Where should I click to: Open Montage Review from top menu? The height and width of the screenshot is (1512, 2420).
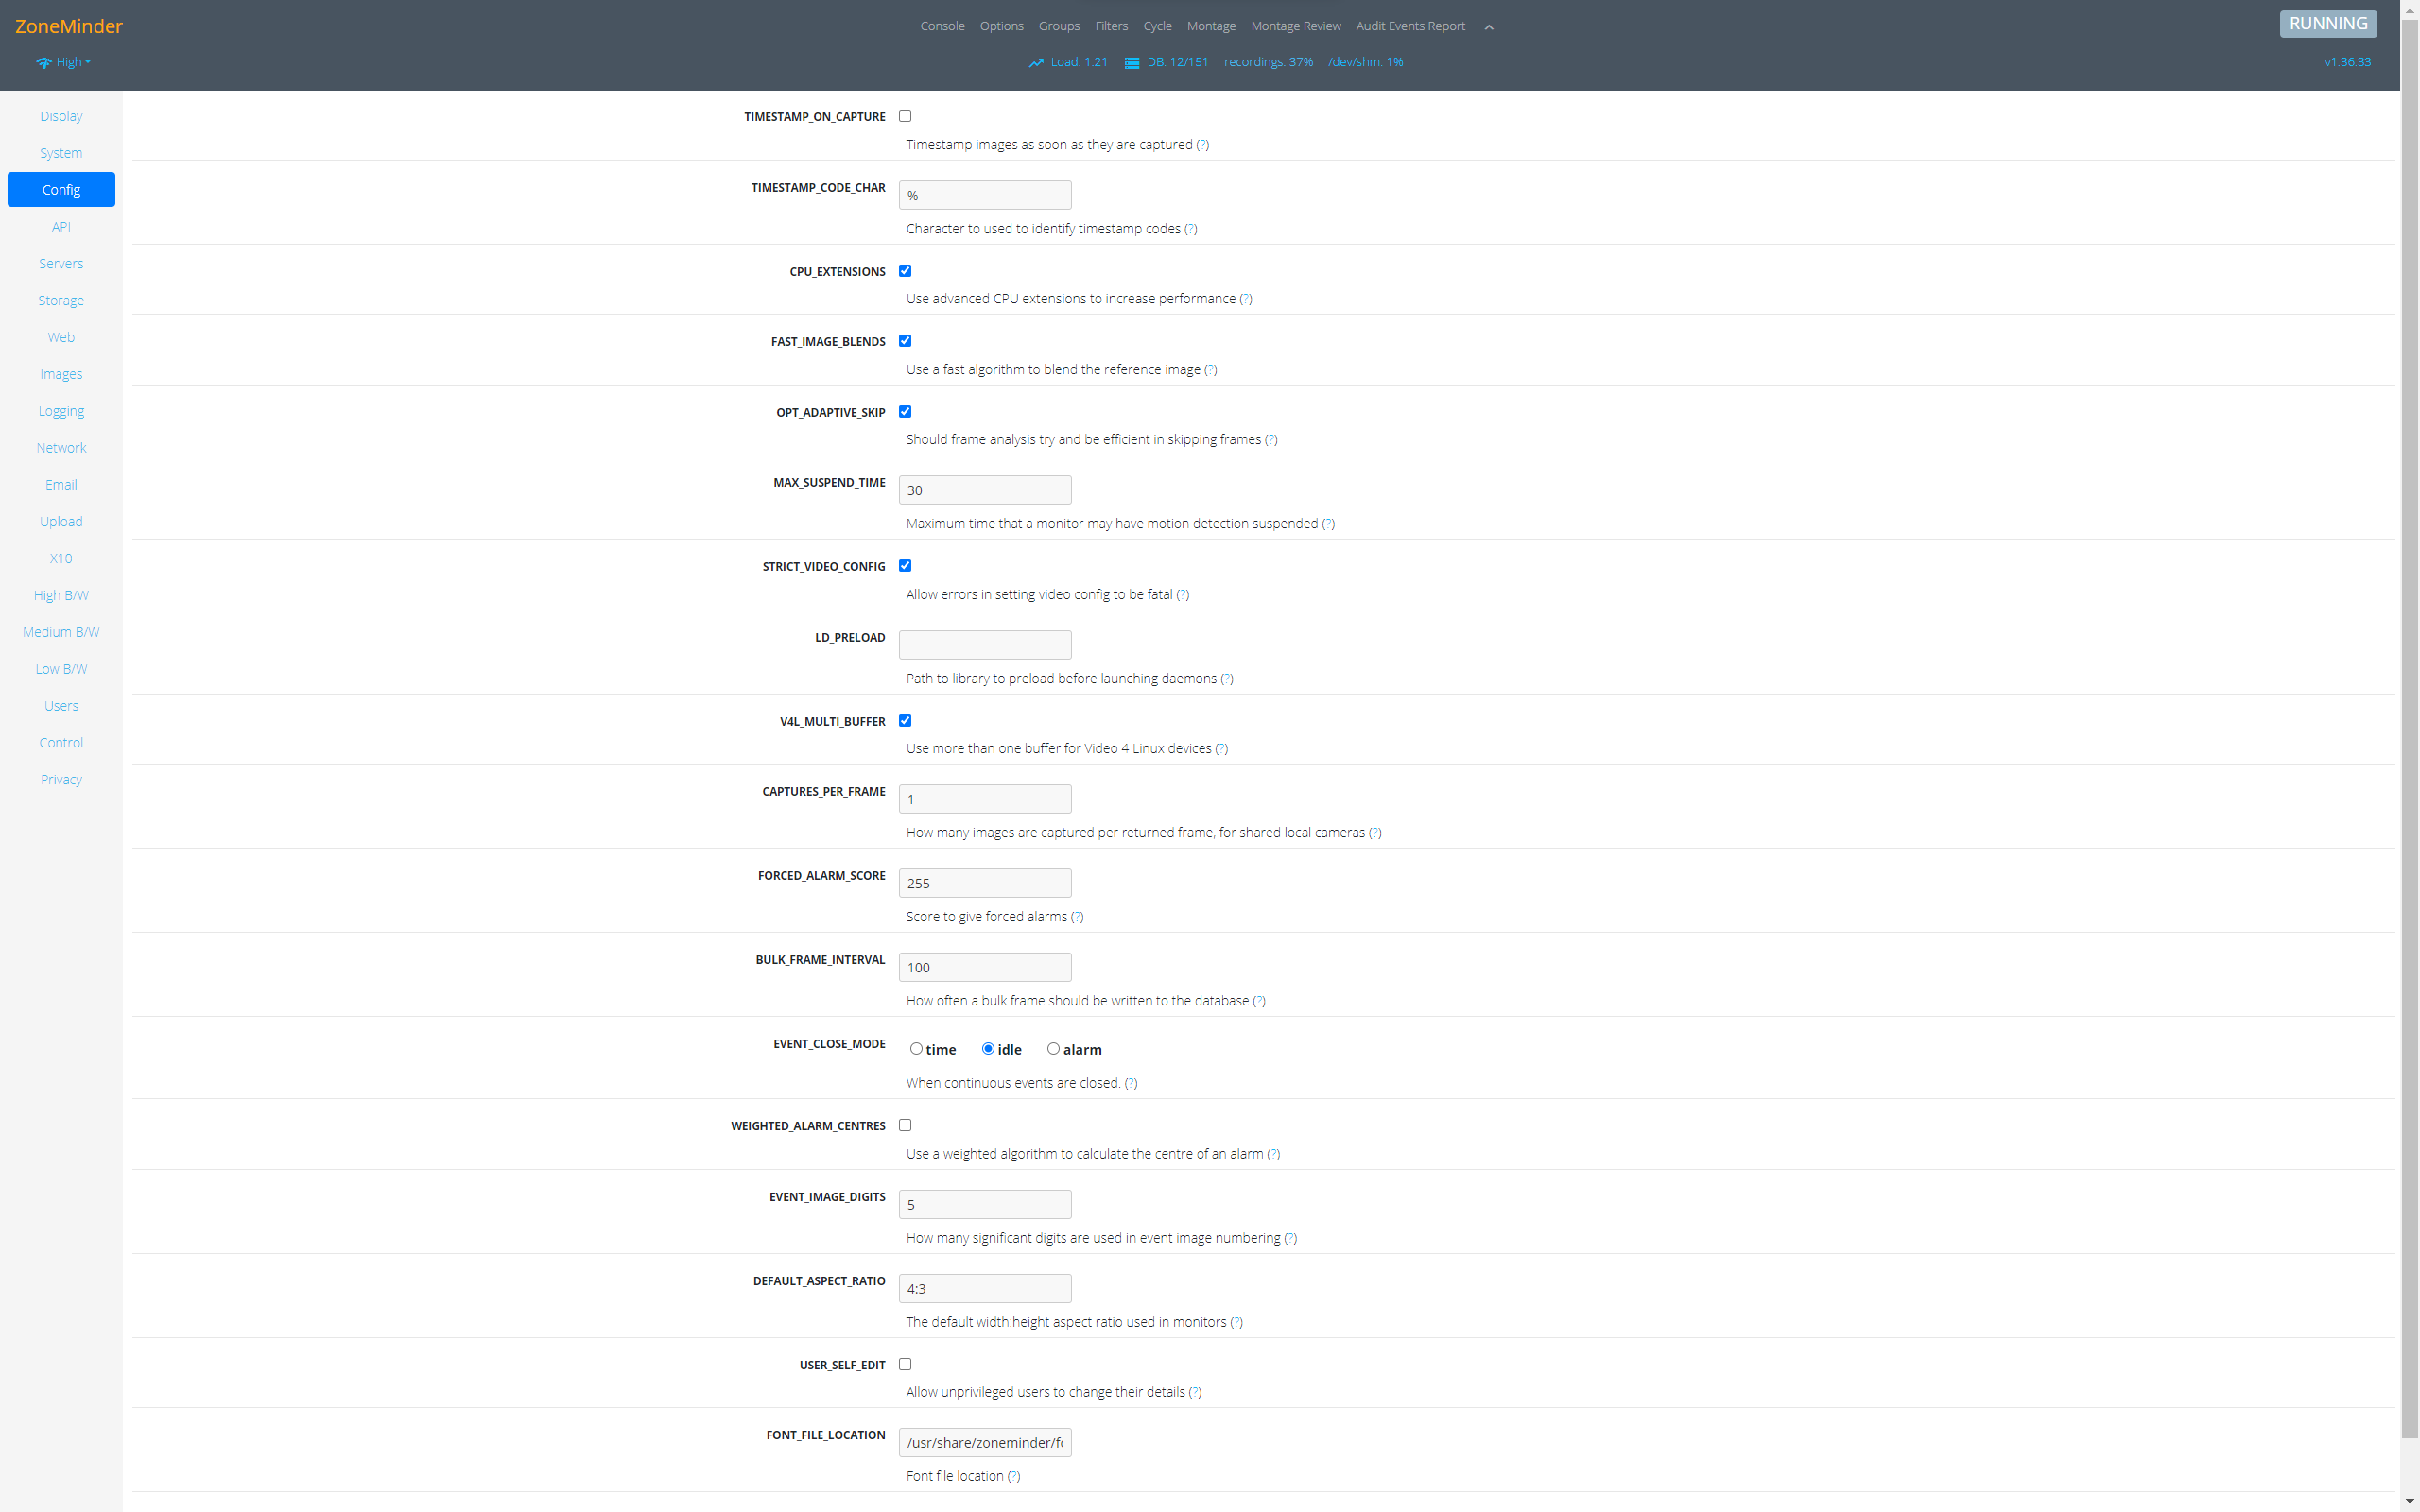click(x=1295, y=26)
